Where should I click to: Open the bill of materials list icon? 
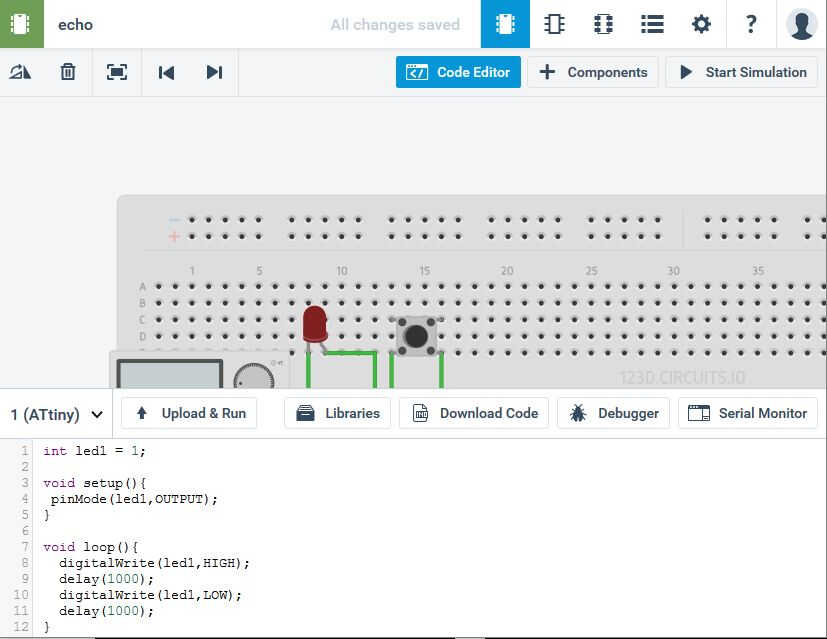pos(652,24)
